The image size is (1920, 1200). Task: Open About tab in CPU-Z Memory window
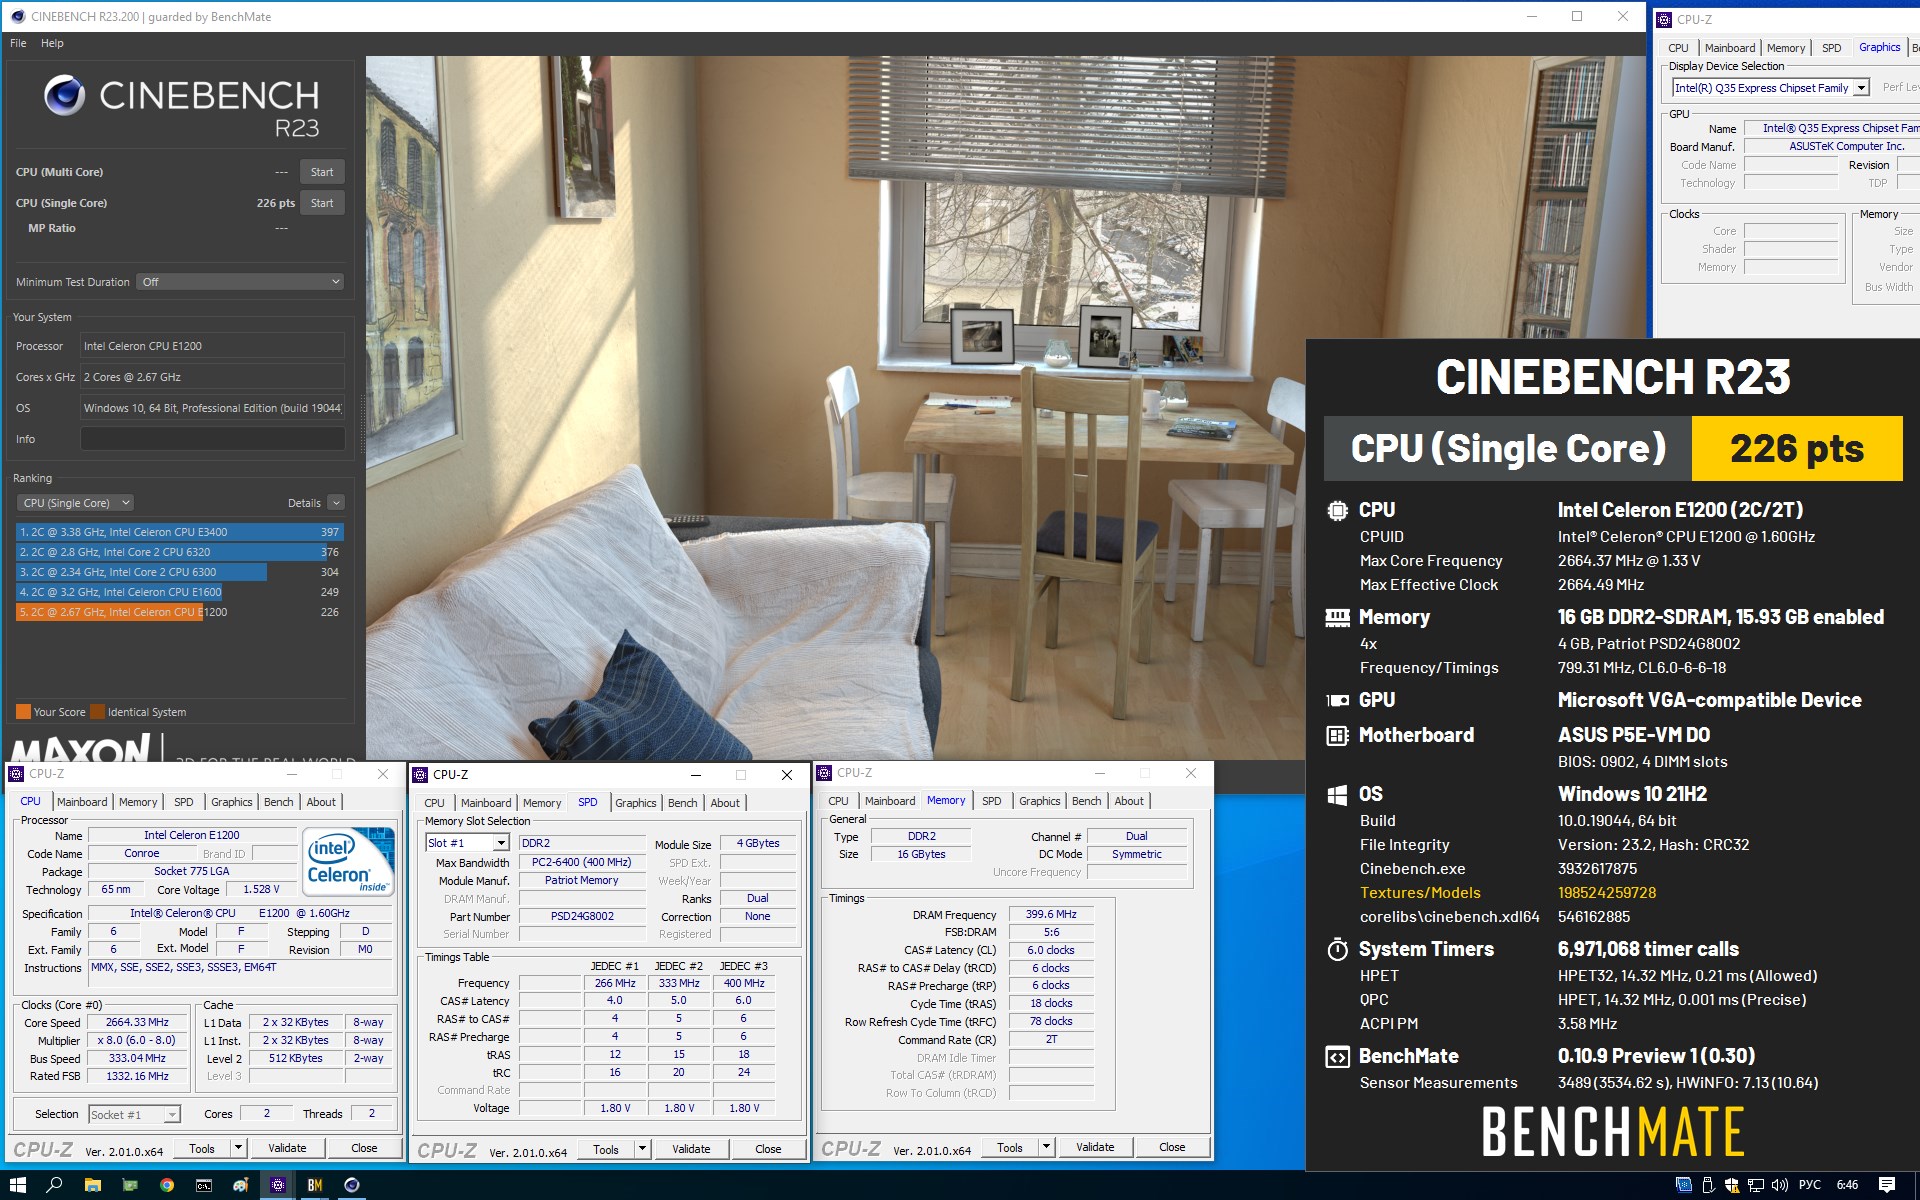click(x=1129, y=801)
